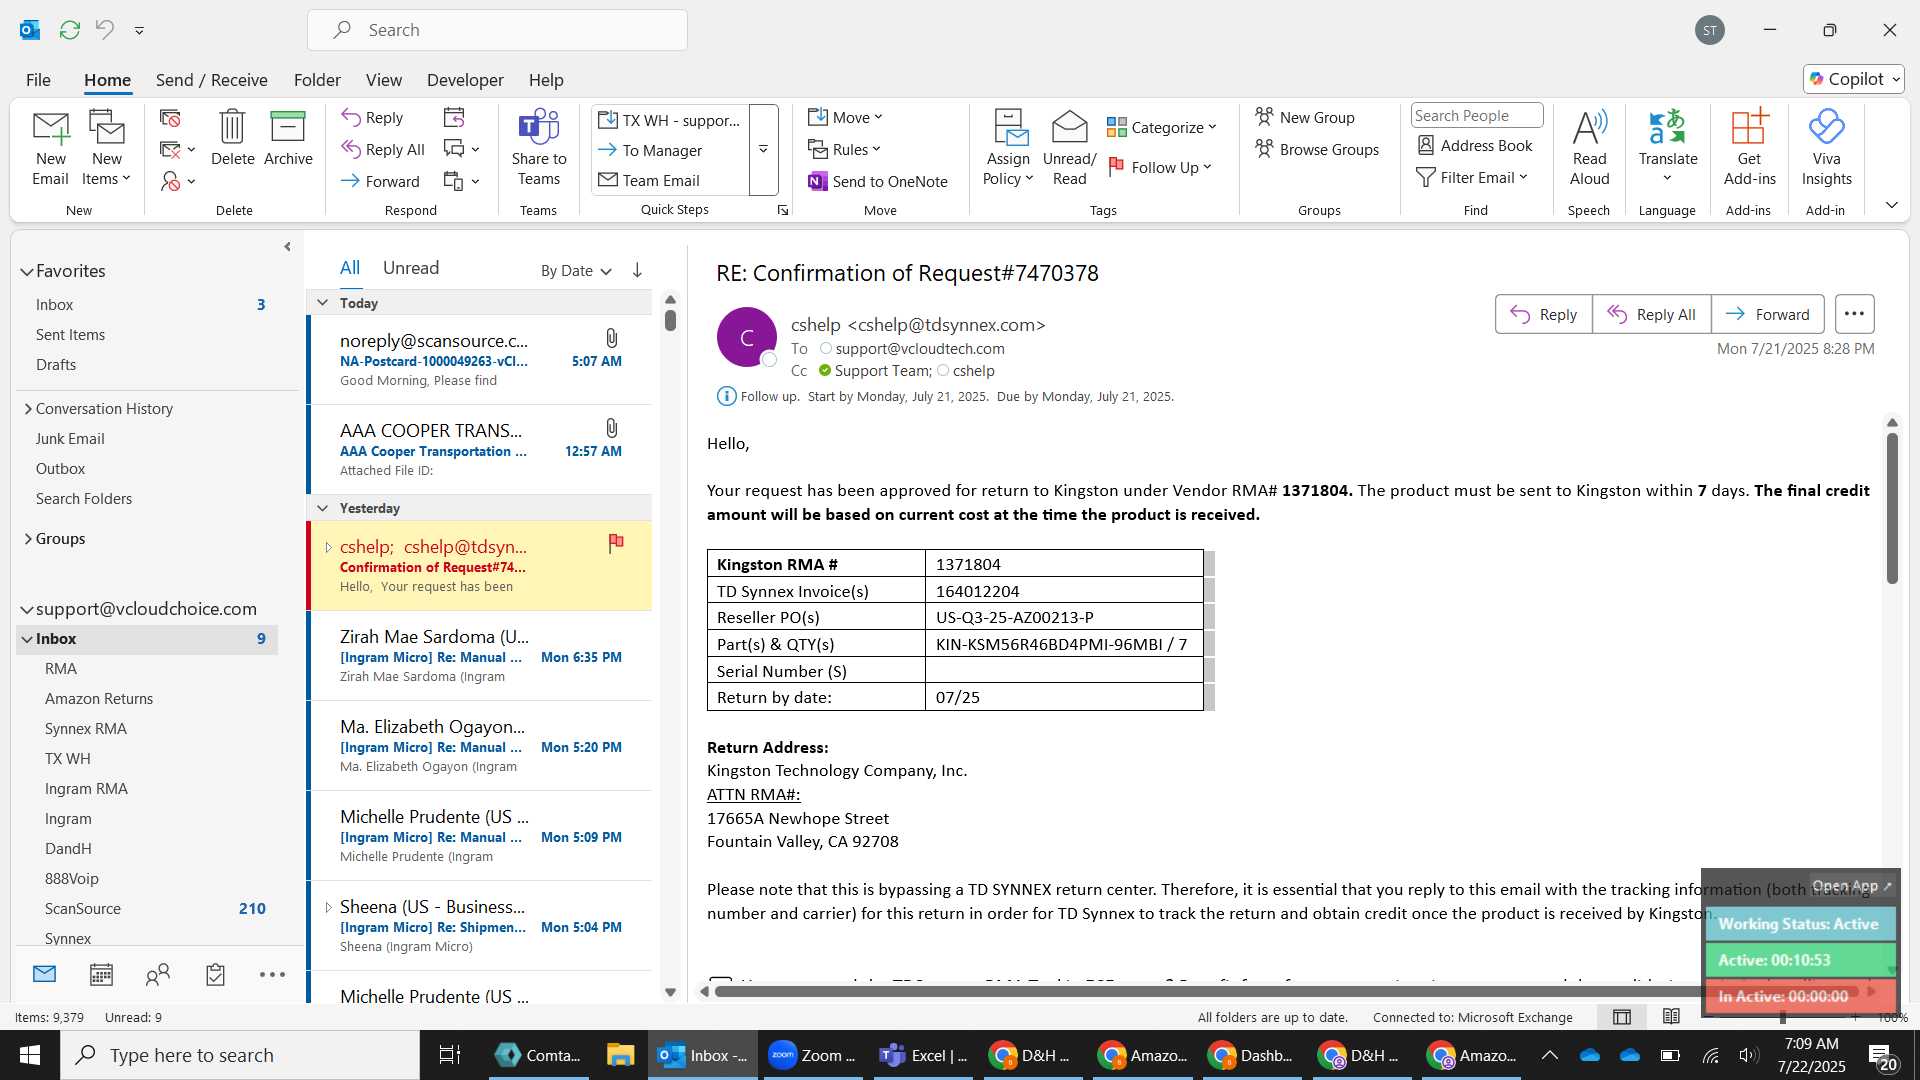
Task: Click the meeting reply icon in Respond group
Action: click(x=454, y=117)
